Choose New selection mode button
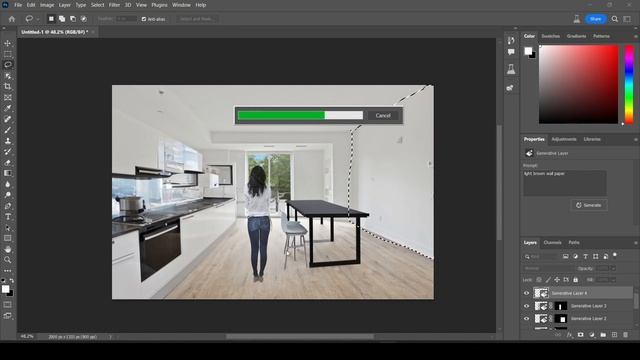Screen dimensions: 640x360 [x=51, y=19]
